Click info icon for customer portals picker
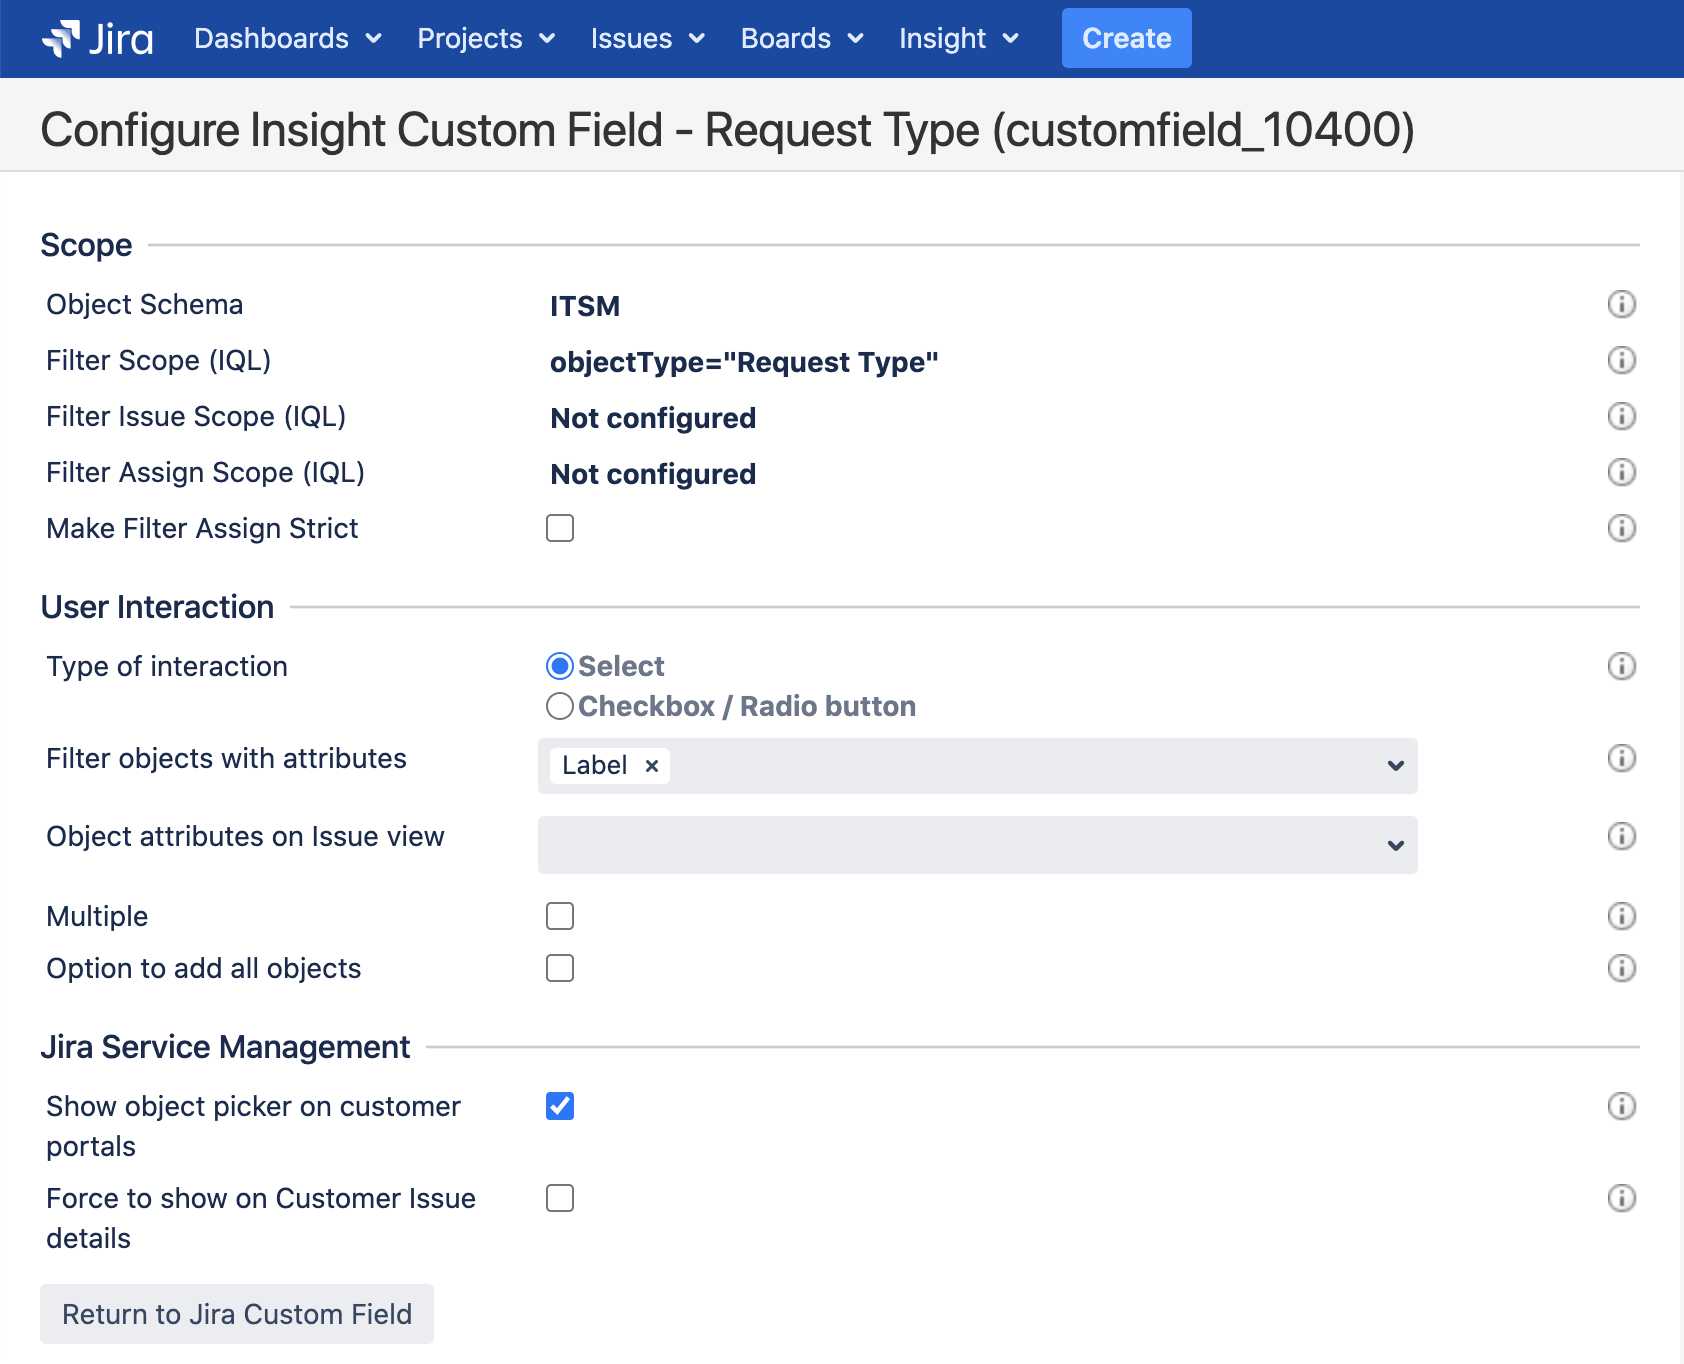 click(1621, 1106)
